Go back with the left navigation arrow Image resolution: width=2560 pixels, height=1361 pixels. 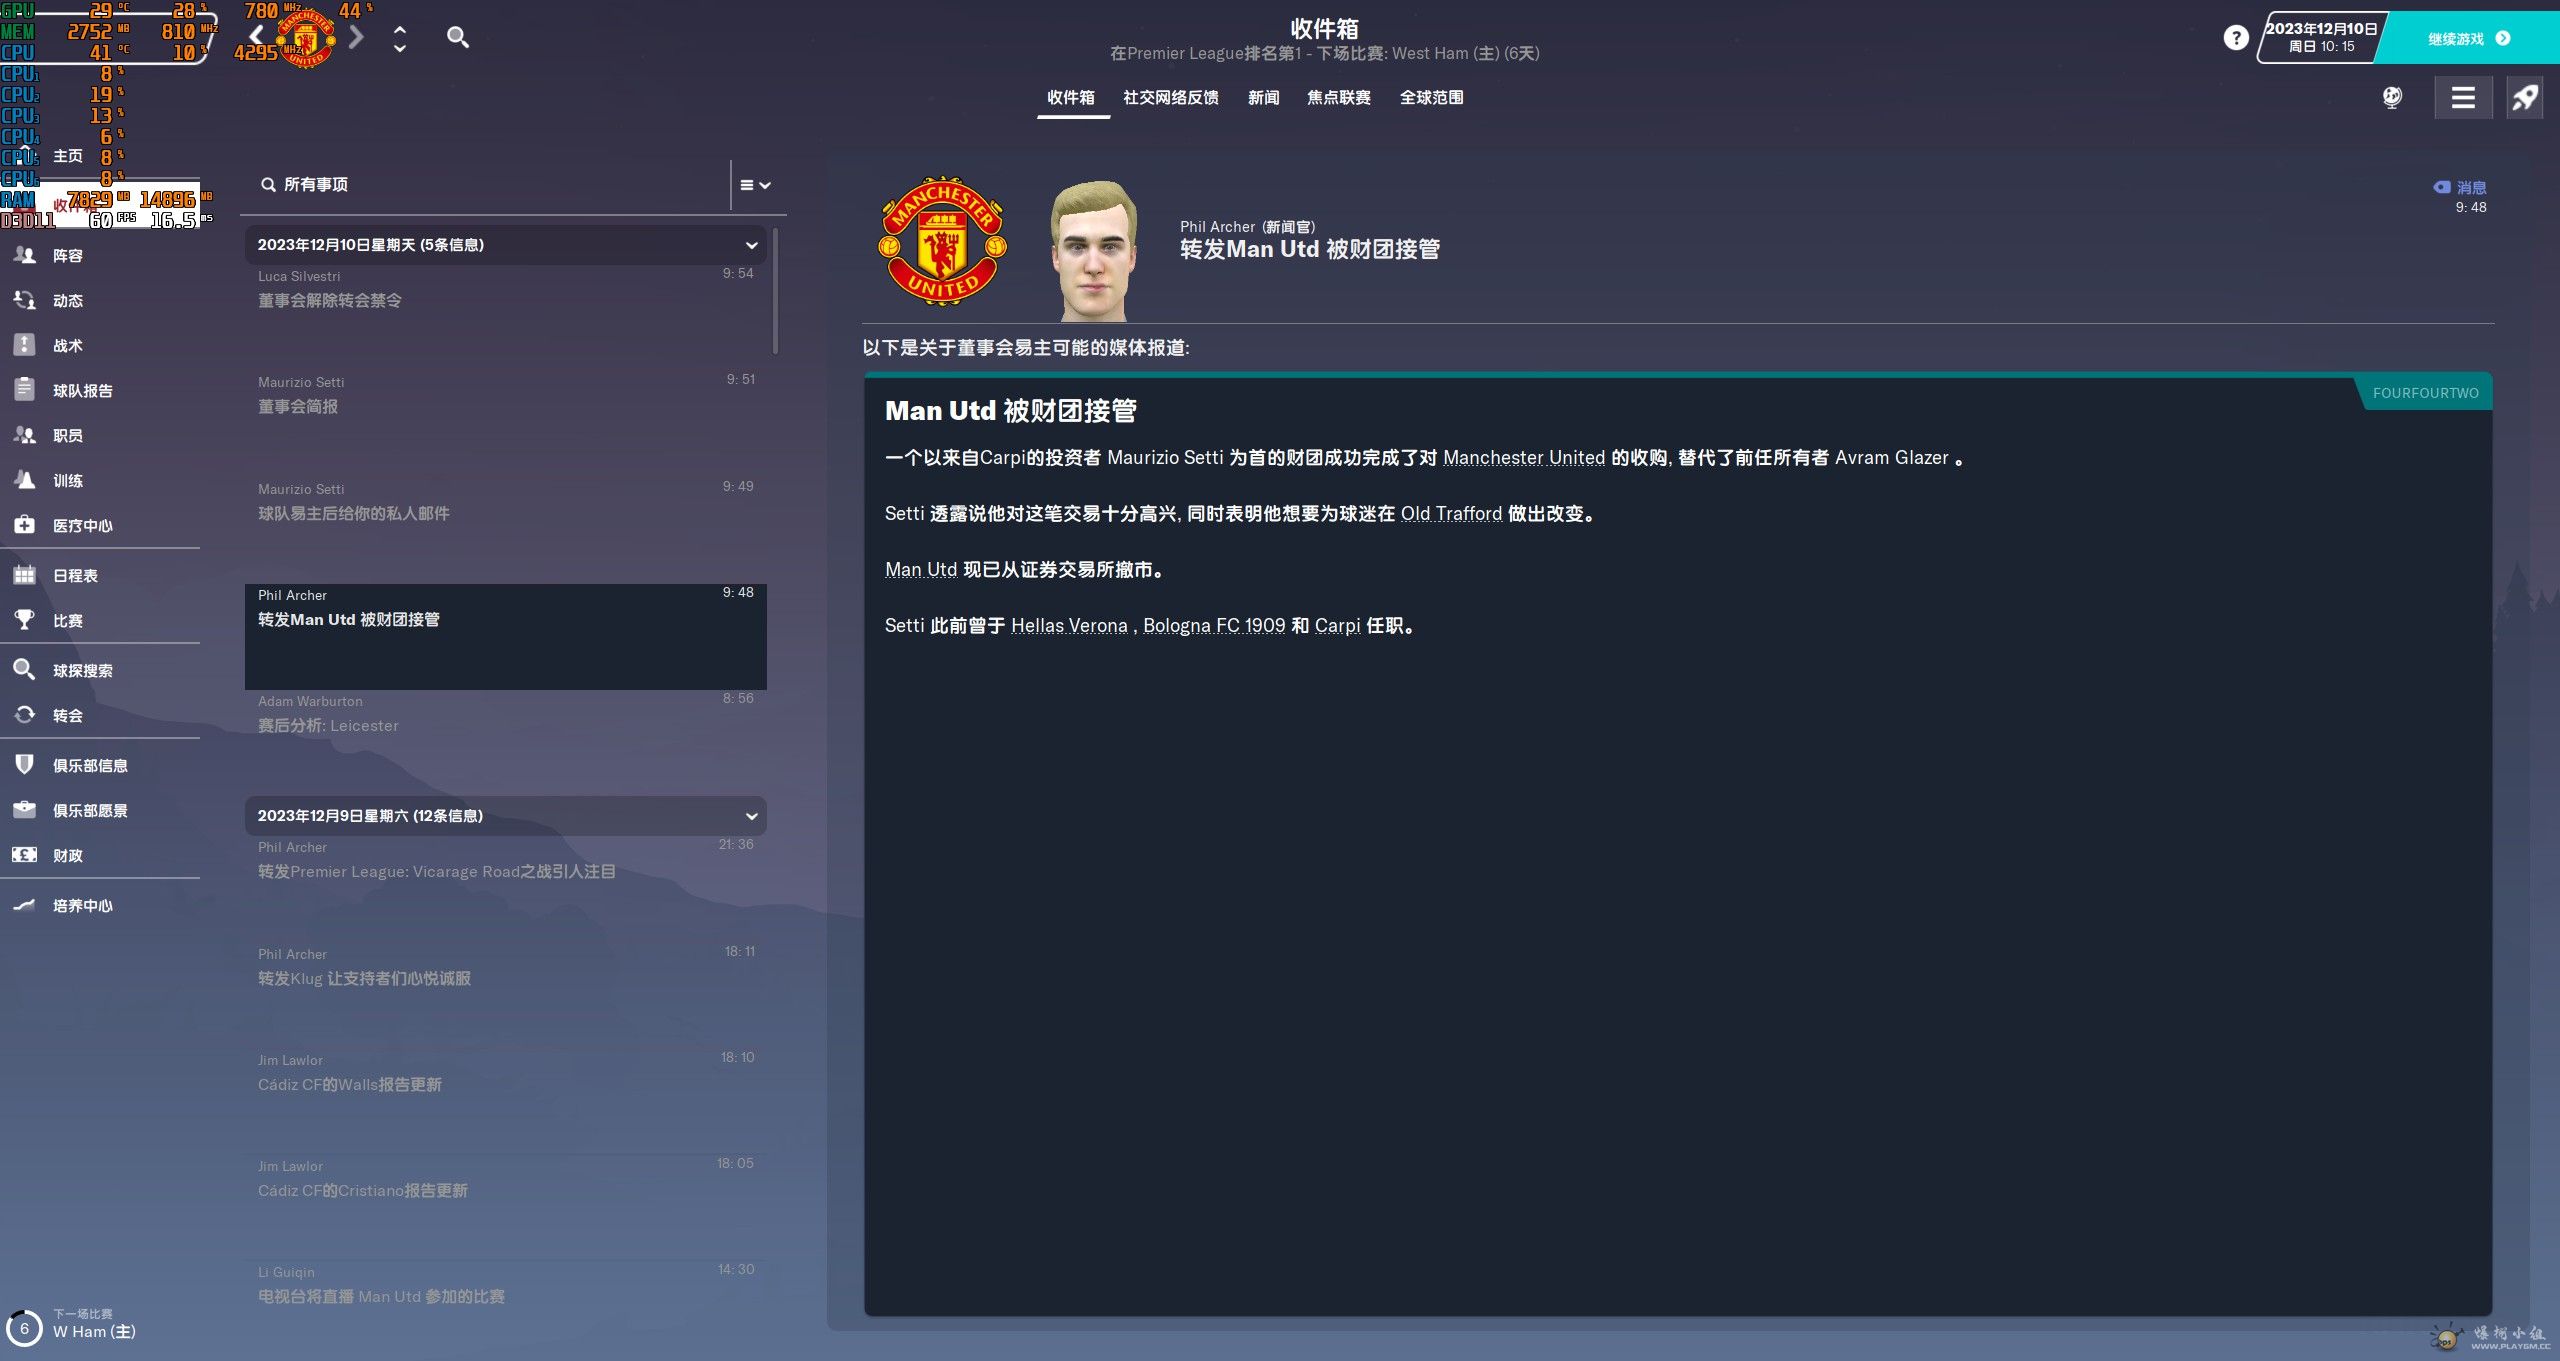coord(257,38)
